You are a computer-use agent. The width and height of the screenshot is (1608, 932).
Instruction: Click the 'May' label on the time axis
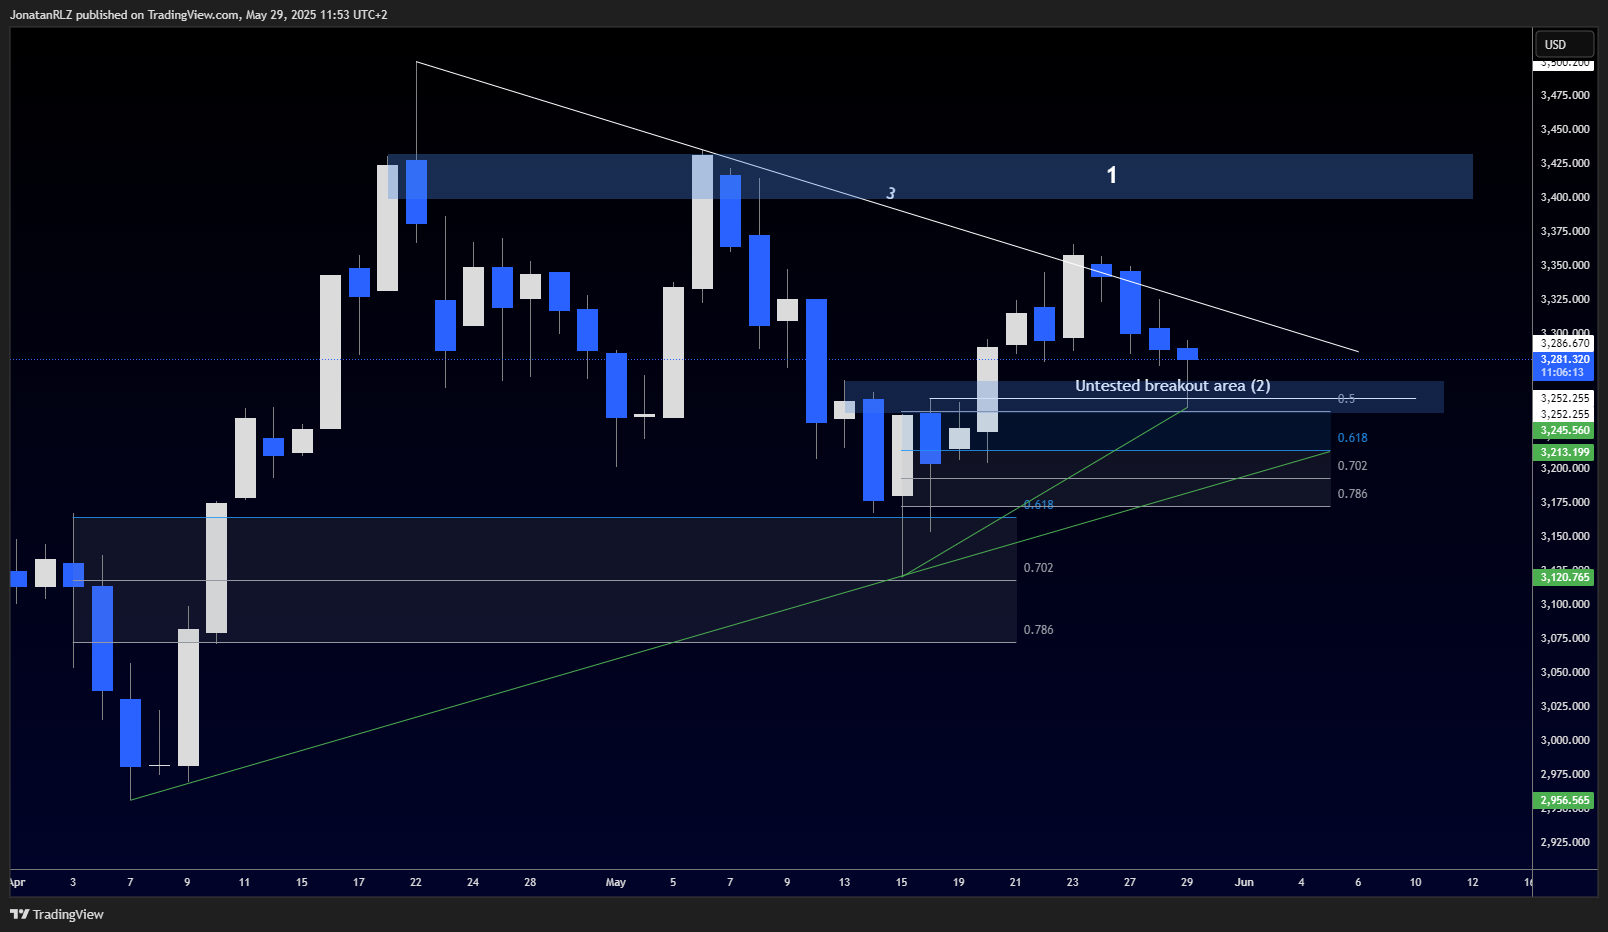(616, 882)
